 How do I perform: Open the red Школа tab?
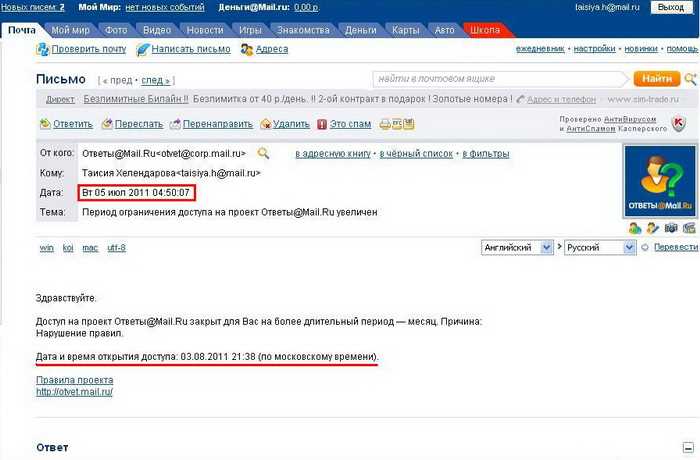[485, 30]
